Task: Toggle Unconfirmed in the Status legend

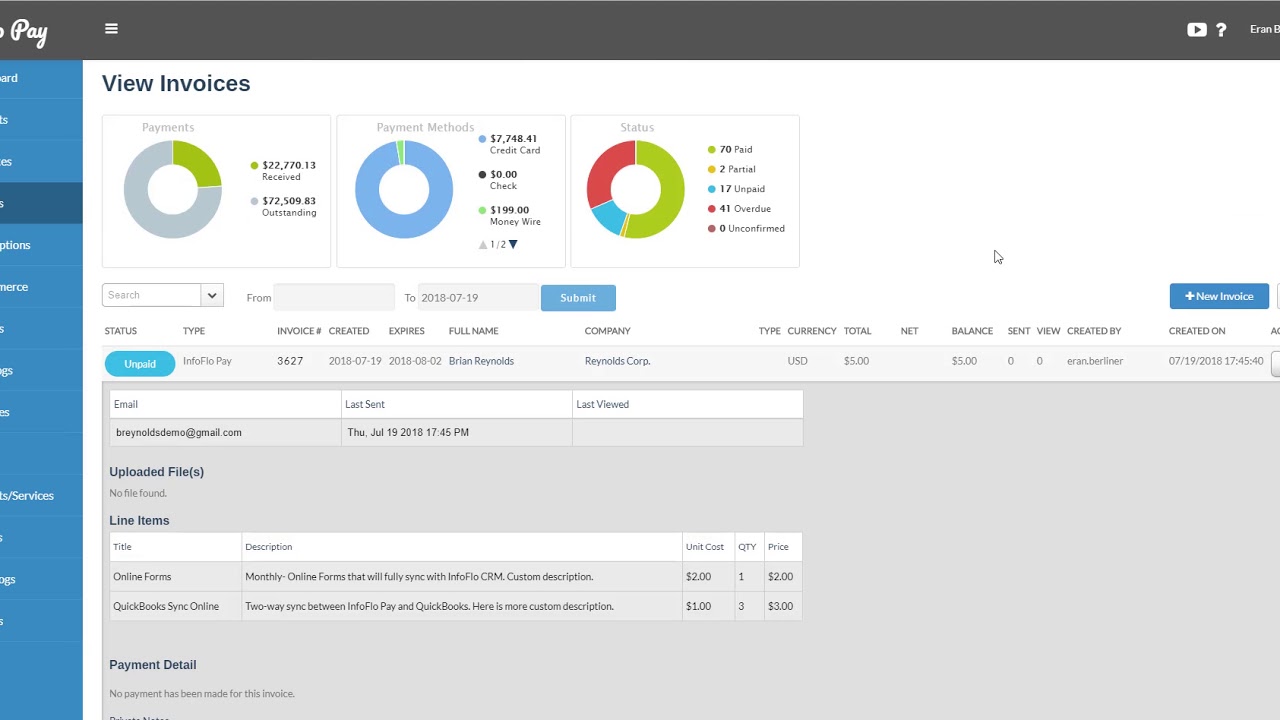Action: coord(746,229)
